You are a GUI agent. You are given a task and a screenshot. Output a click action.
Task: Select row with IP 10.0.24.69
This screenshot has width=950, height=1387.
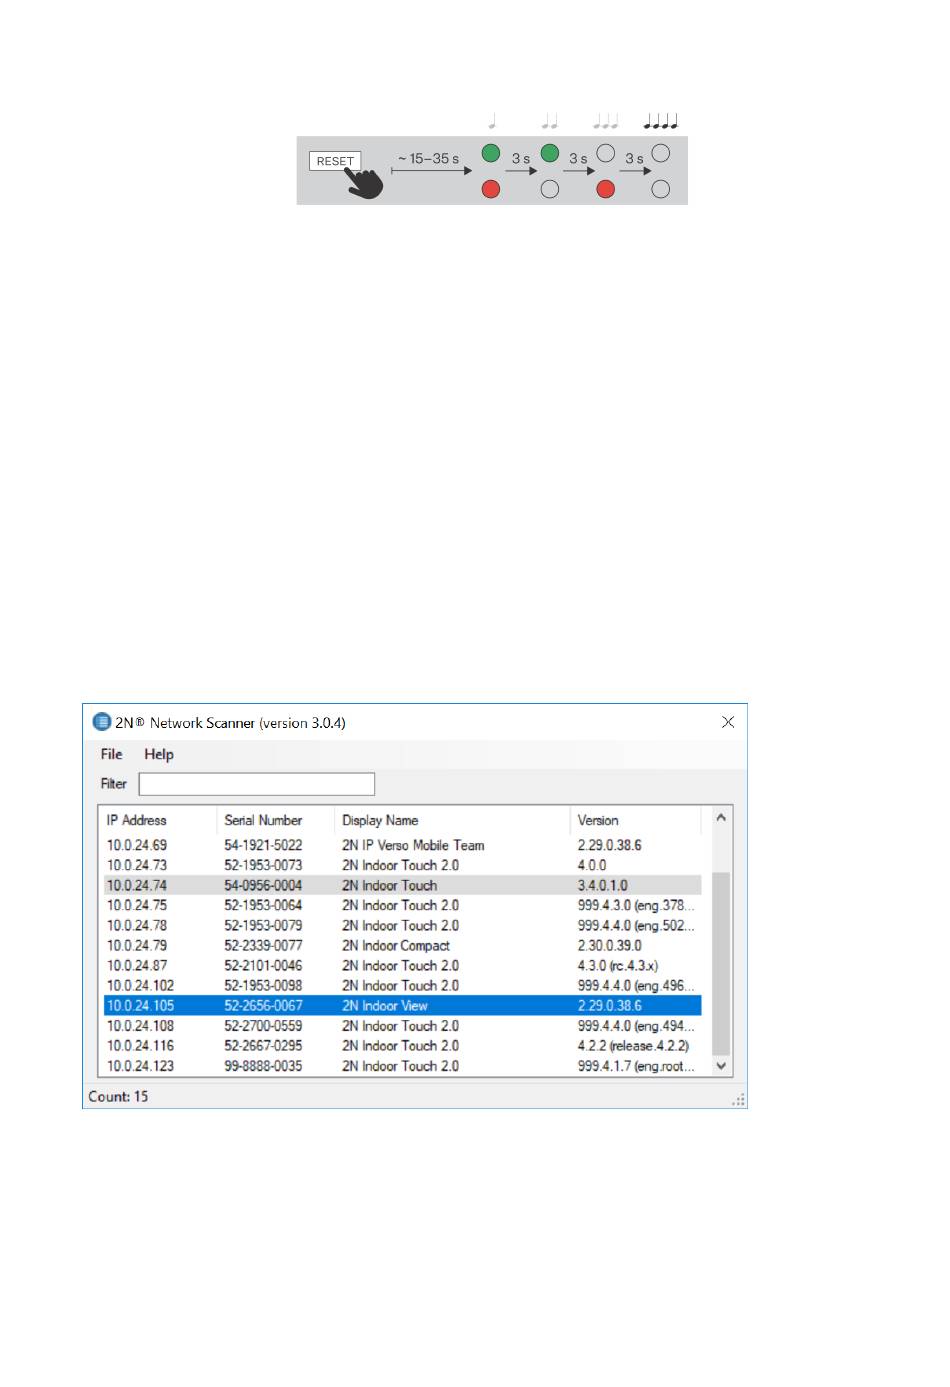402,845
